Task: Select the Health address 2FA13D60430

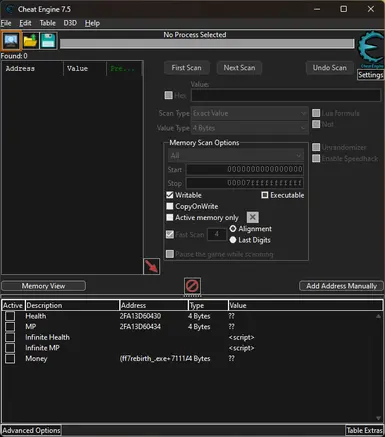Action: pyautogui.click(x=140, y=316)
